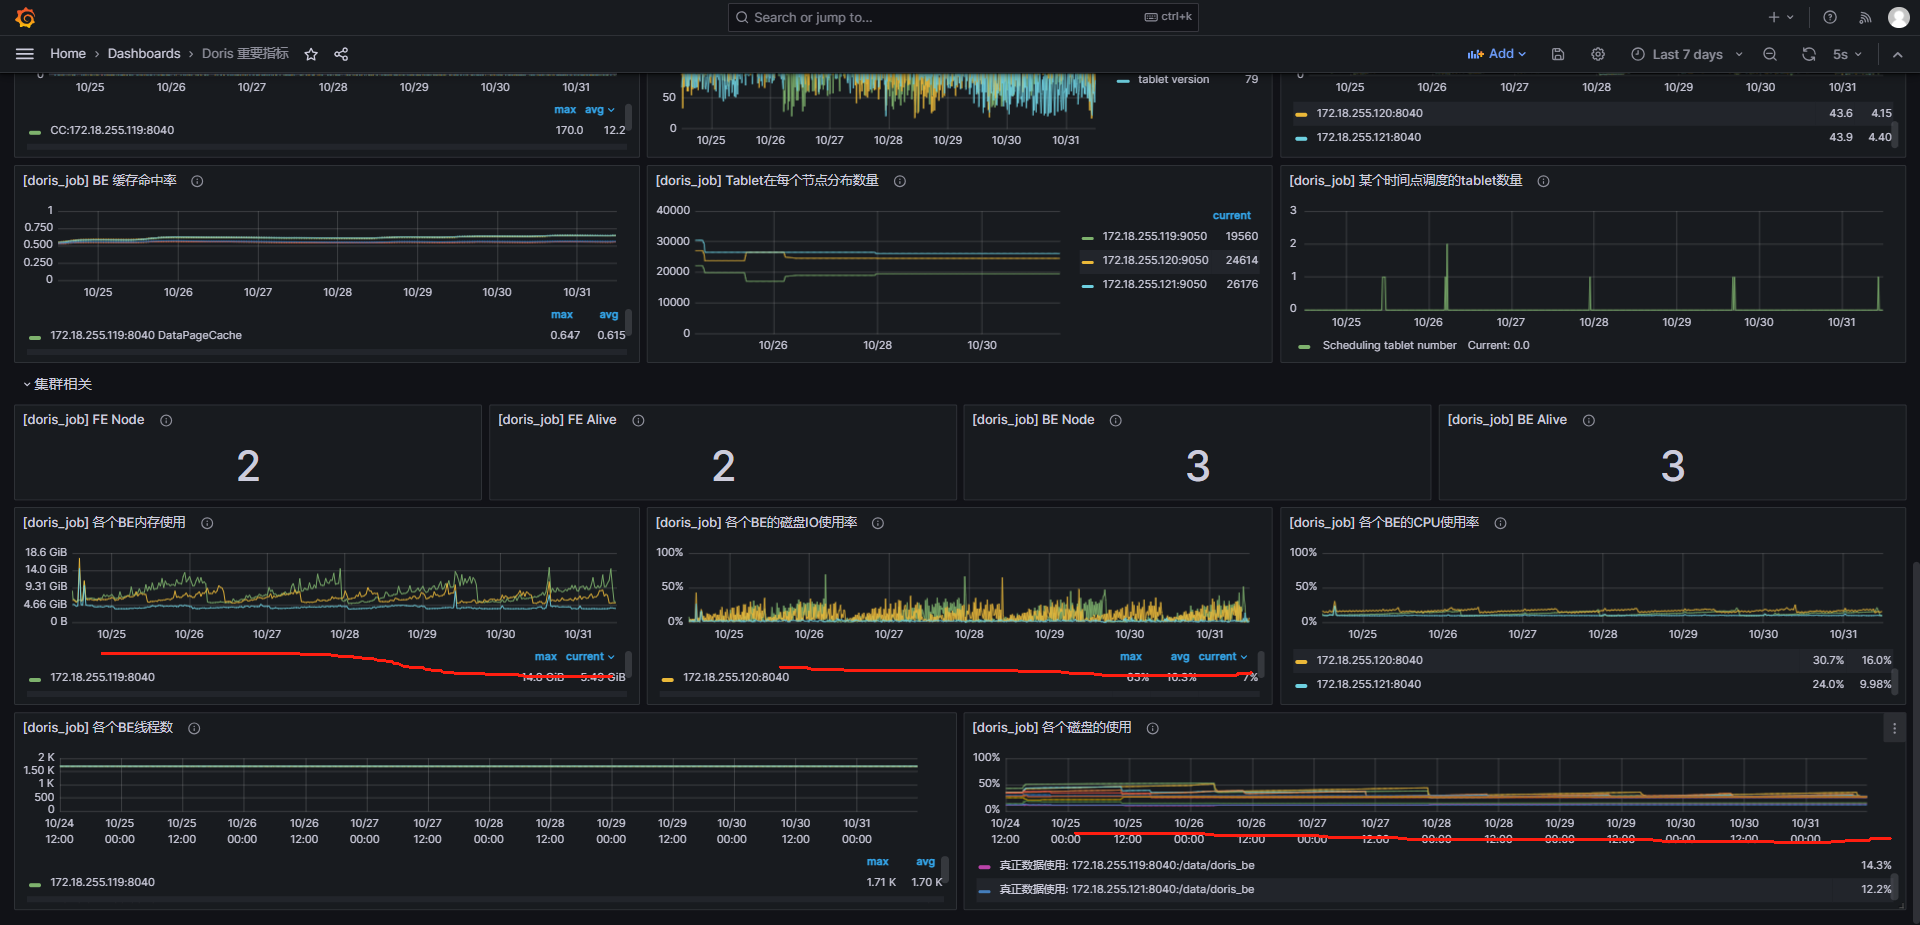Image resolution: width=1920 pixels, height=925 pixels.
Task: Sort disk IO legend by avg header
Action: (1180, 657)
